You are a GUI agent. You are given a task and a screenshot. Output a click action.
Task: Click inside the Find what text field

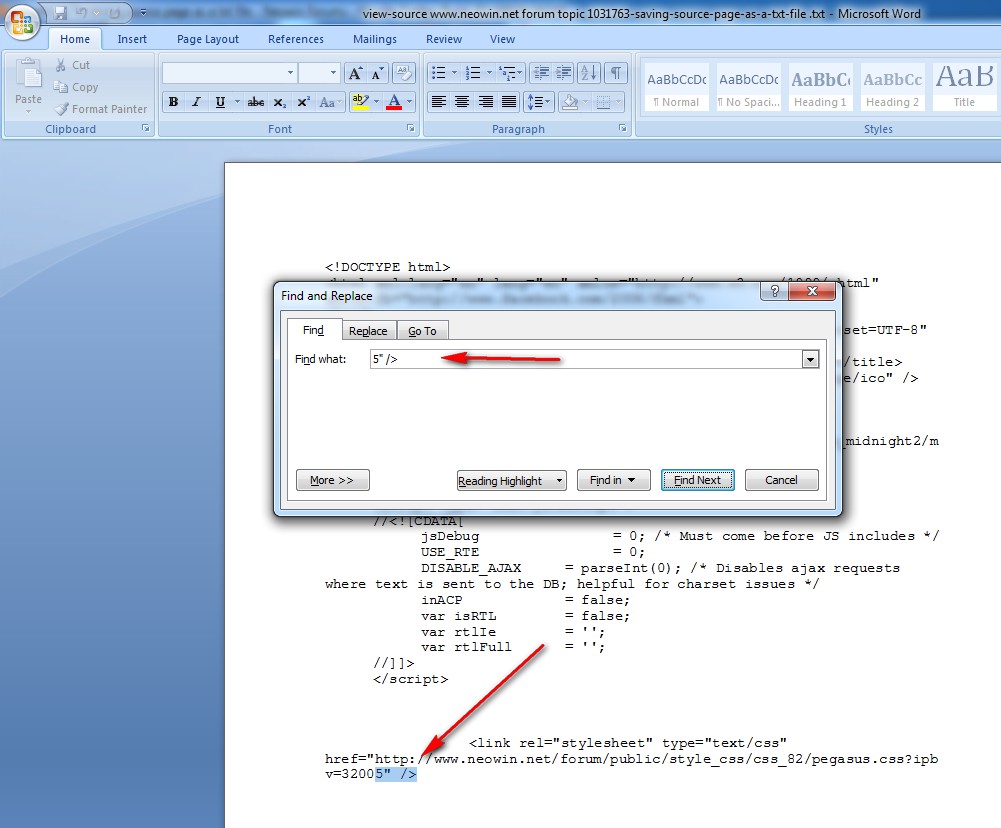(585, 360)
